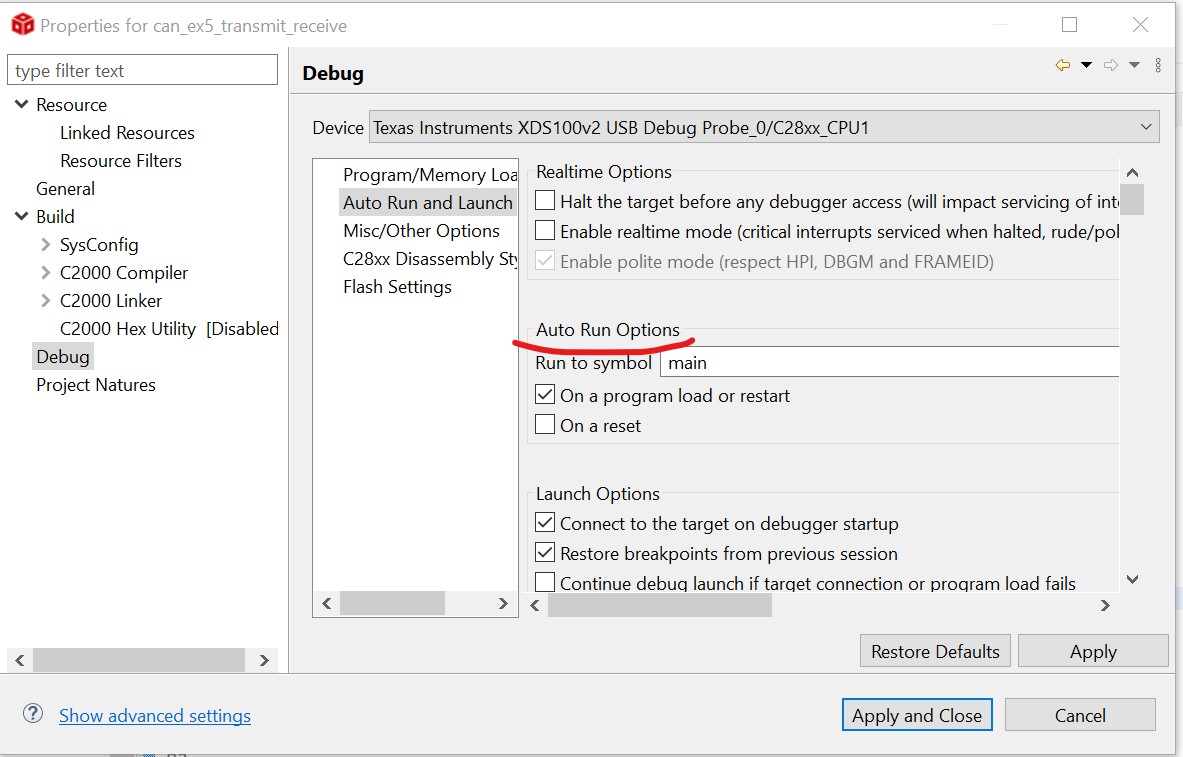
Task: Open Show advanced settings link
Action: 155,716
